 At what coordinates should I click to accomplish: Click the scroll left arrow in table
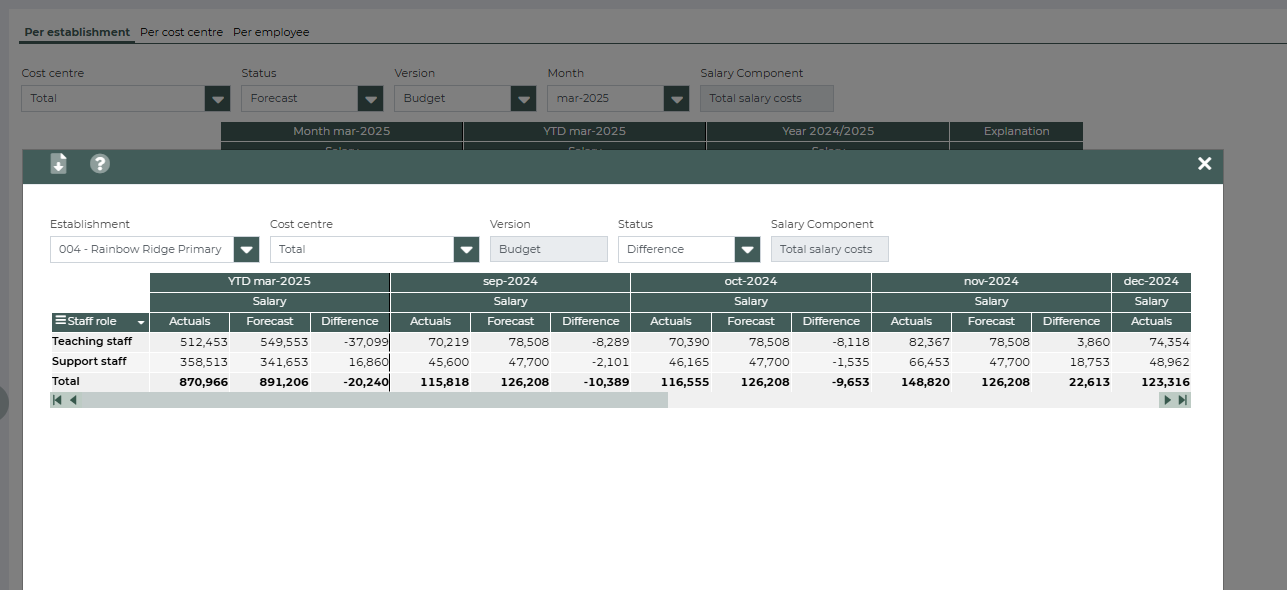pos(73,400)
